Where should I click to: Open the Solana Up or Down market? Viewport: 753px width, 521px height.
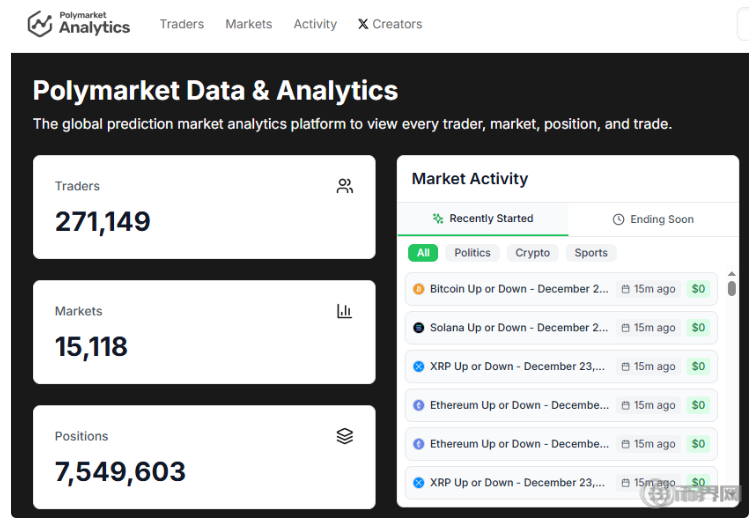coord(518,328)
